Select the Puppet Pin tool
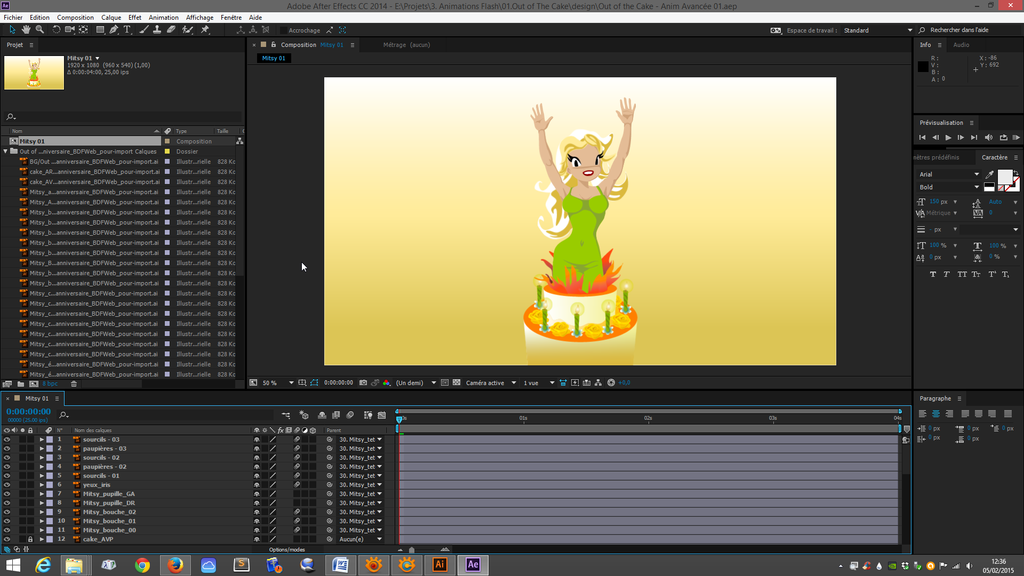 [205, 30]
